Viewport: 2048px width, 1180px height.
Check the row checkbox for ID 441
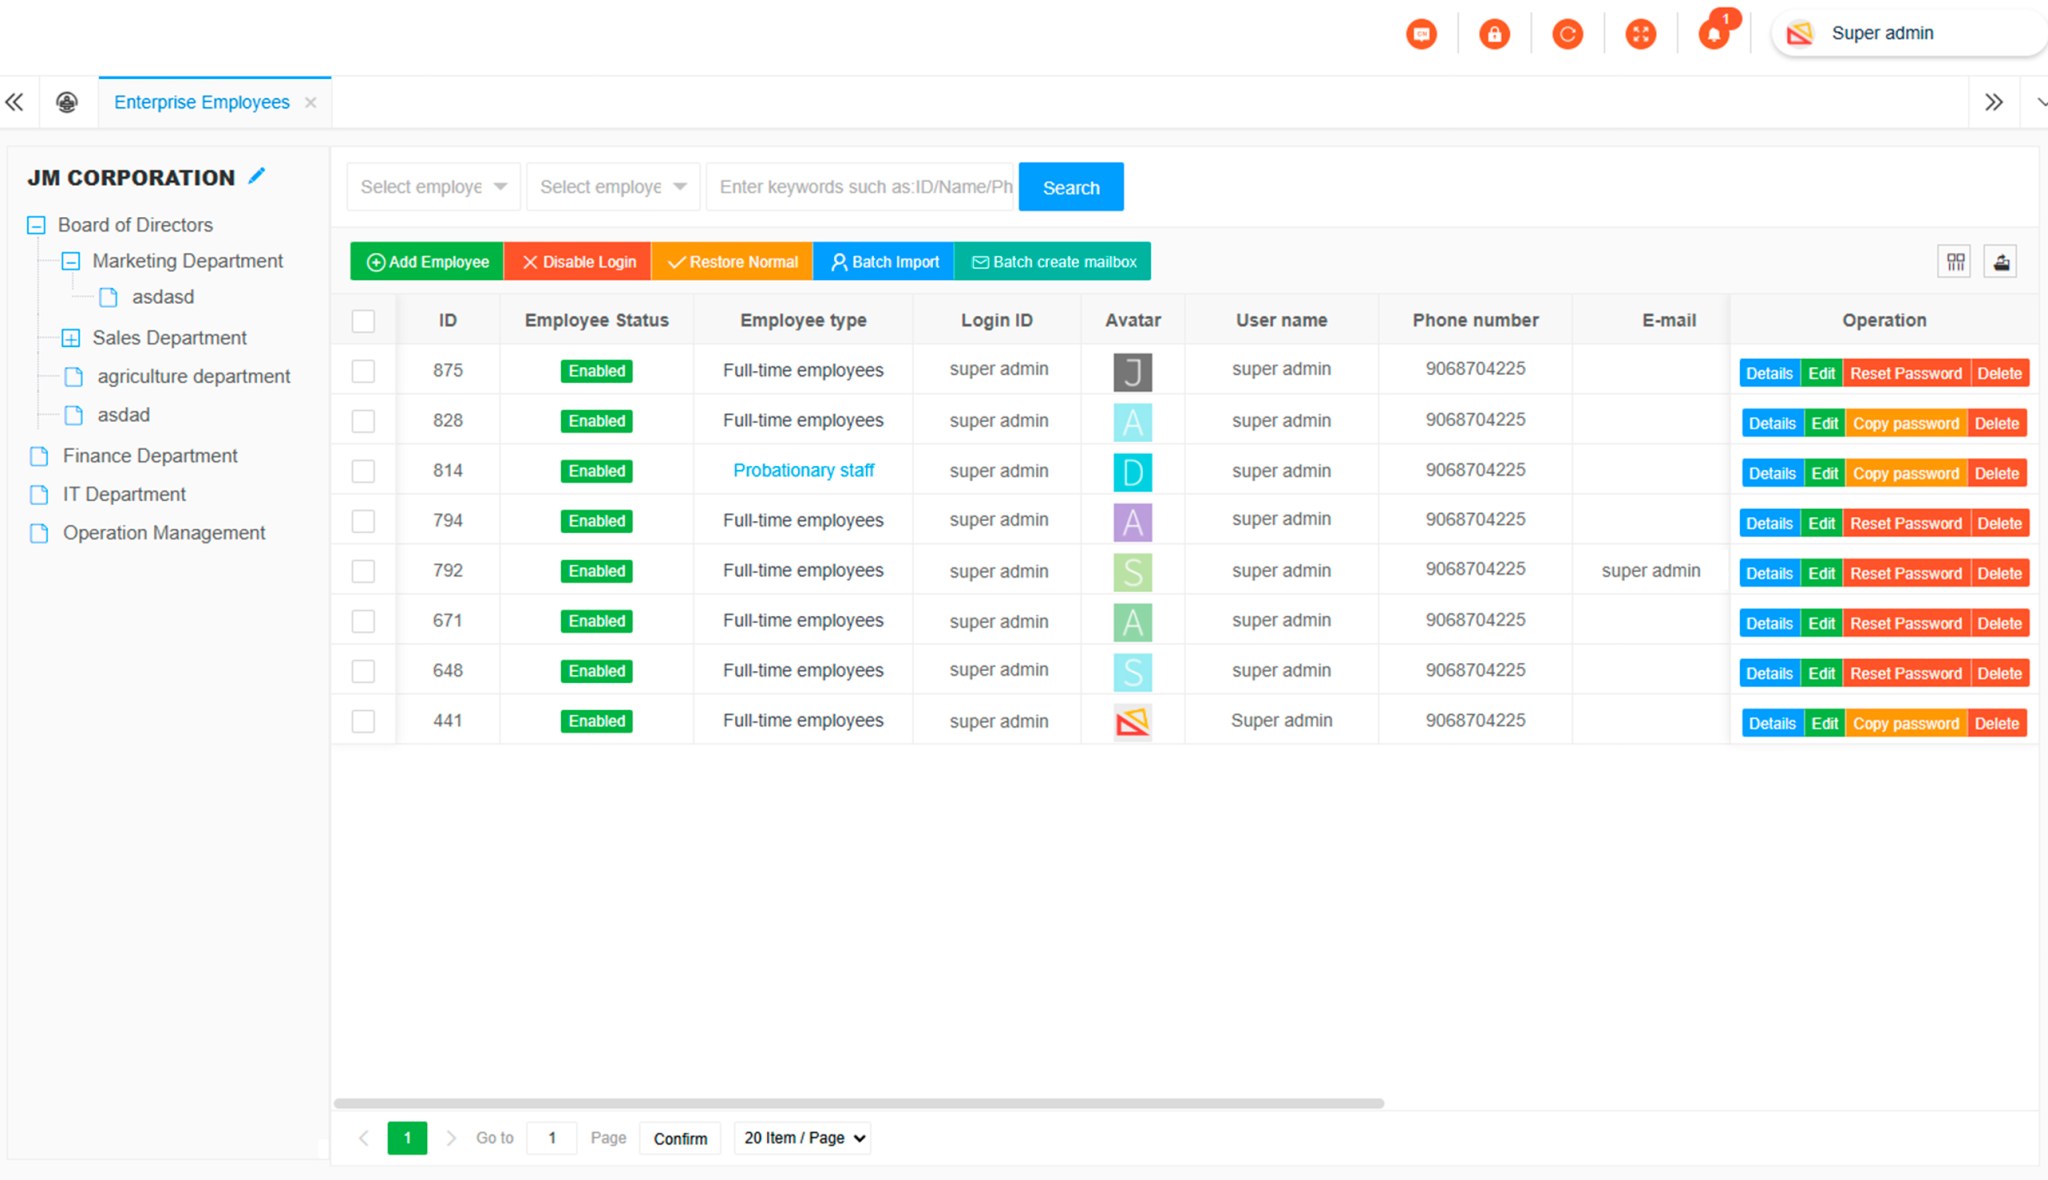(x=363, y=720)
